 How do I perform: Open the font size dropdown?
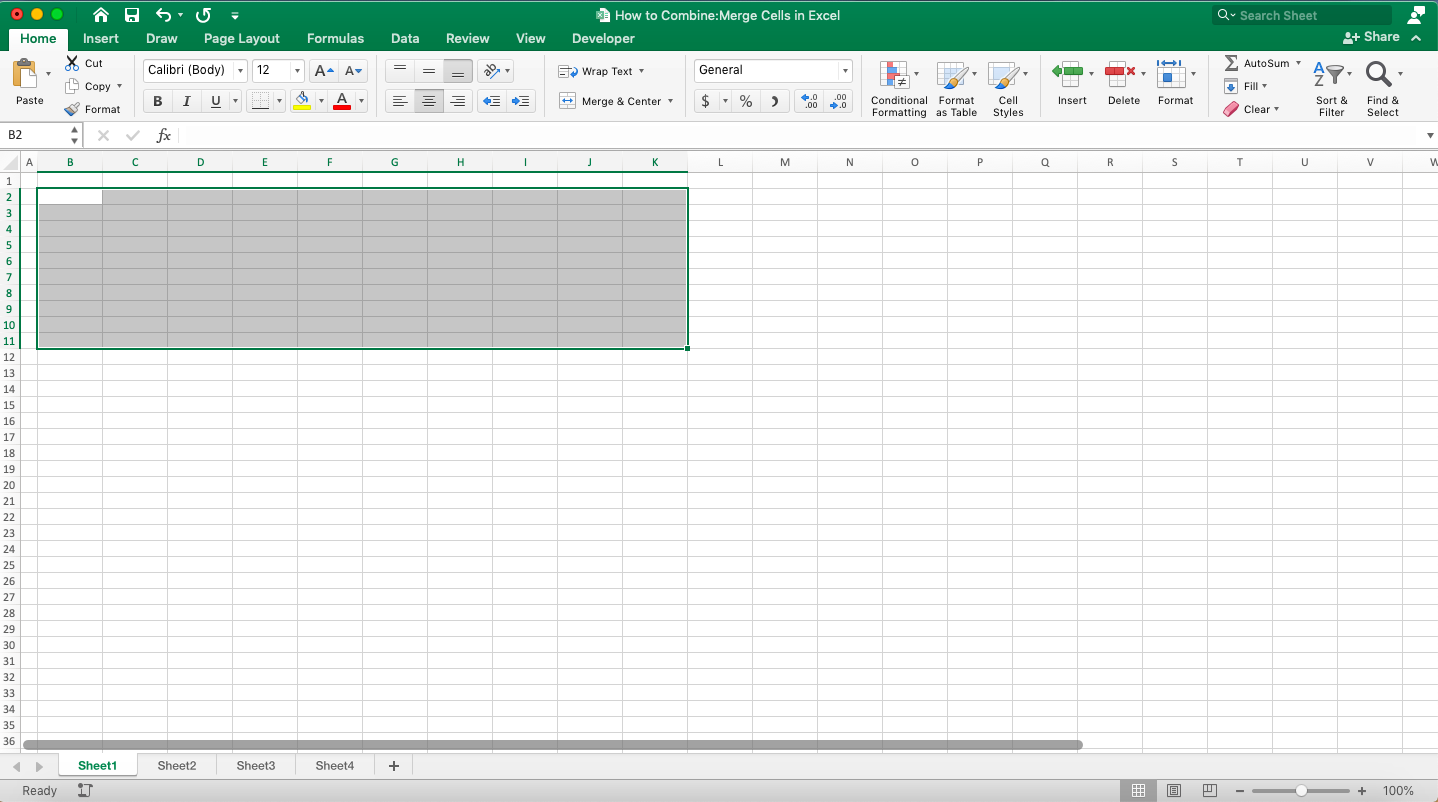click(297, 71)
